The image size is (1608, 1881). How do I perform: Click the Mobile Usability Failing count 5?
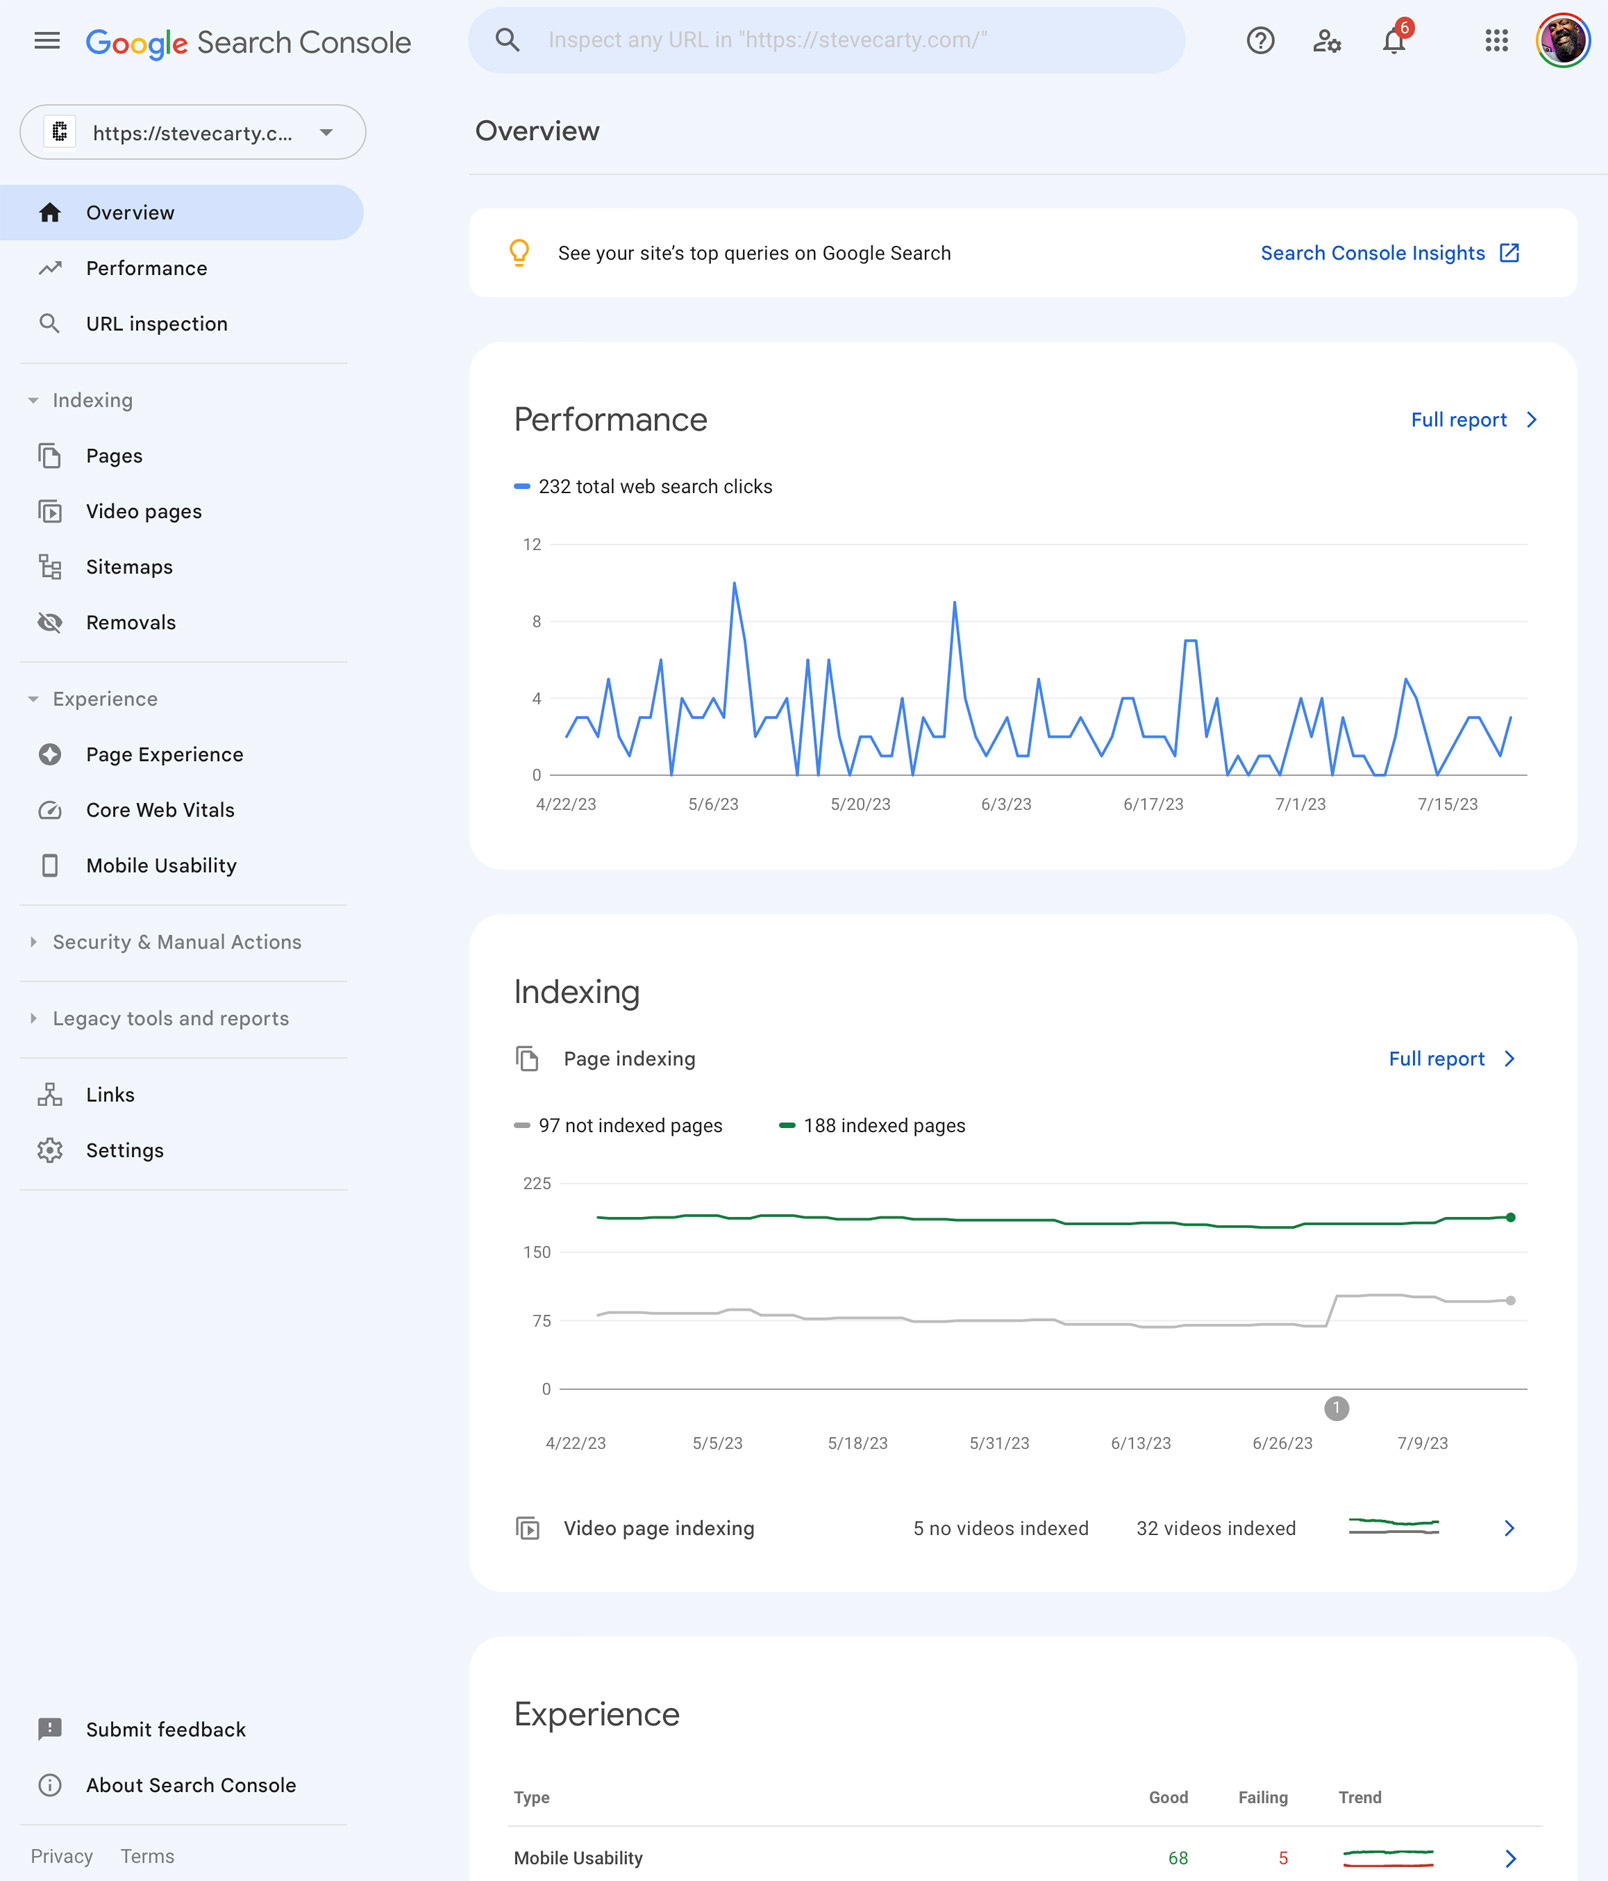pos(1283,1858)
